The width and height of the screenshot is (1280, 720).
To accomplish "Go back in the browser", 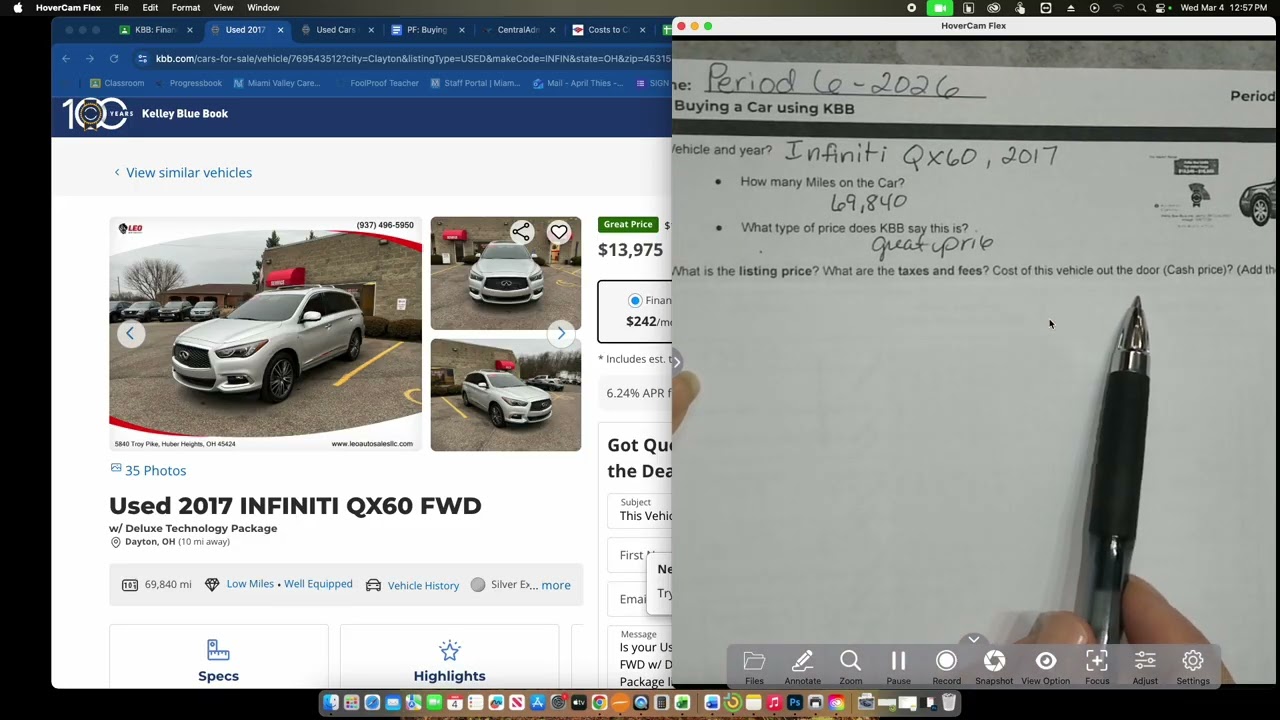I will (66, 59).
